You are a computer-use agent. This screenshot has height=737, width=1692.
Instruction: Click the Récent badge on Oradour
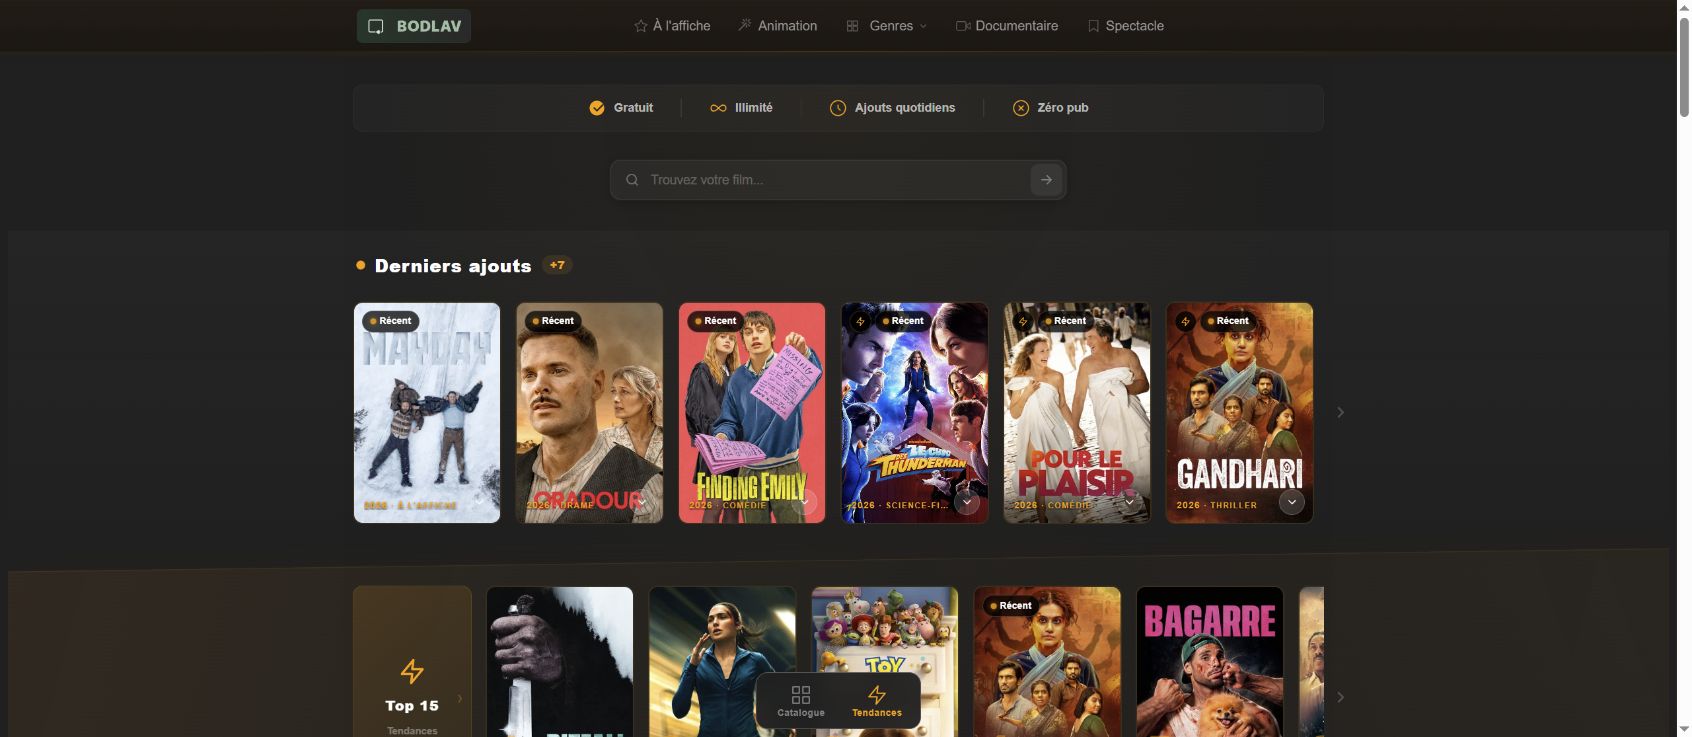[553, 321]
